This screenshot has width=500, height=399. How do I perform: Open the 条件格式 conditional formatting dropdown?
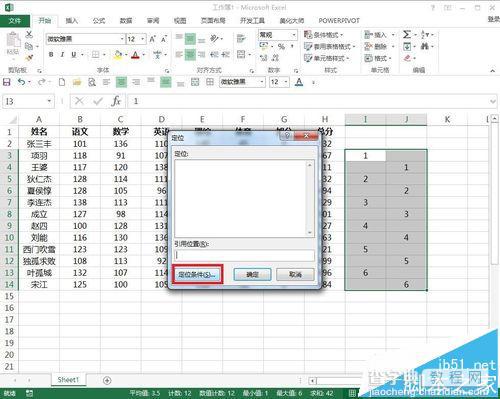coord(324,35)
